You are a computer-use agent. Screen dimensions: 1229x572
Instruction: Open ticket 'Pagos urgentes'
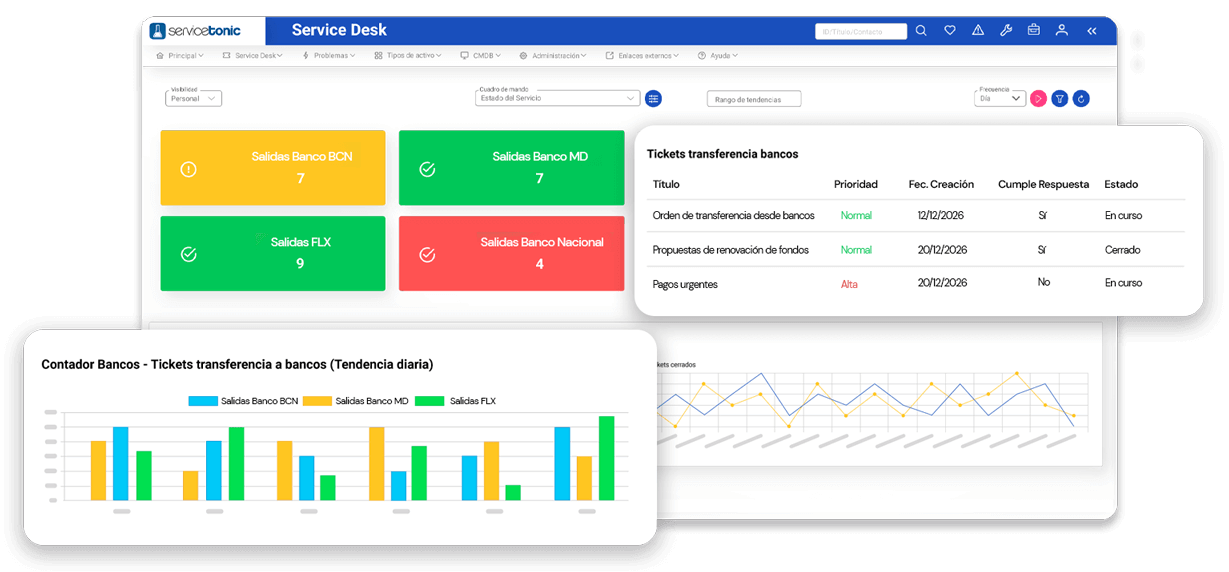(x=685, y=284)
